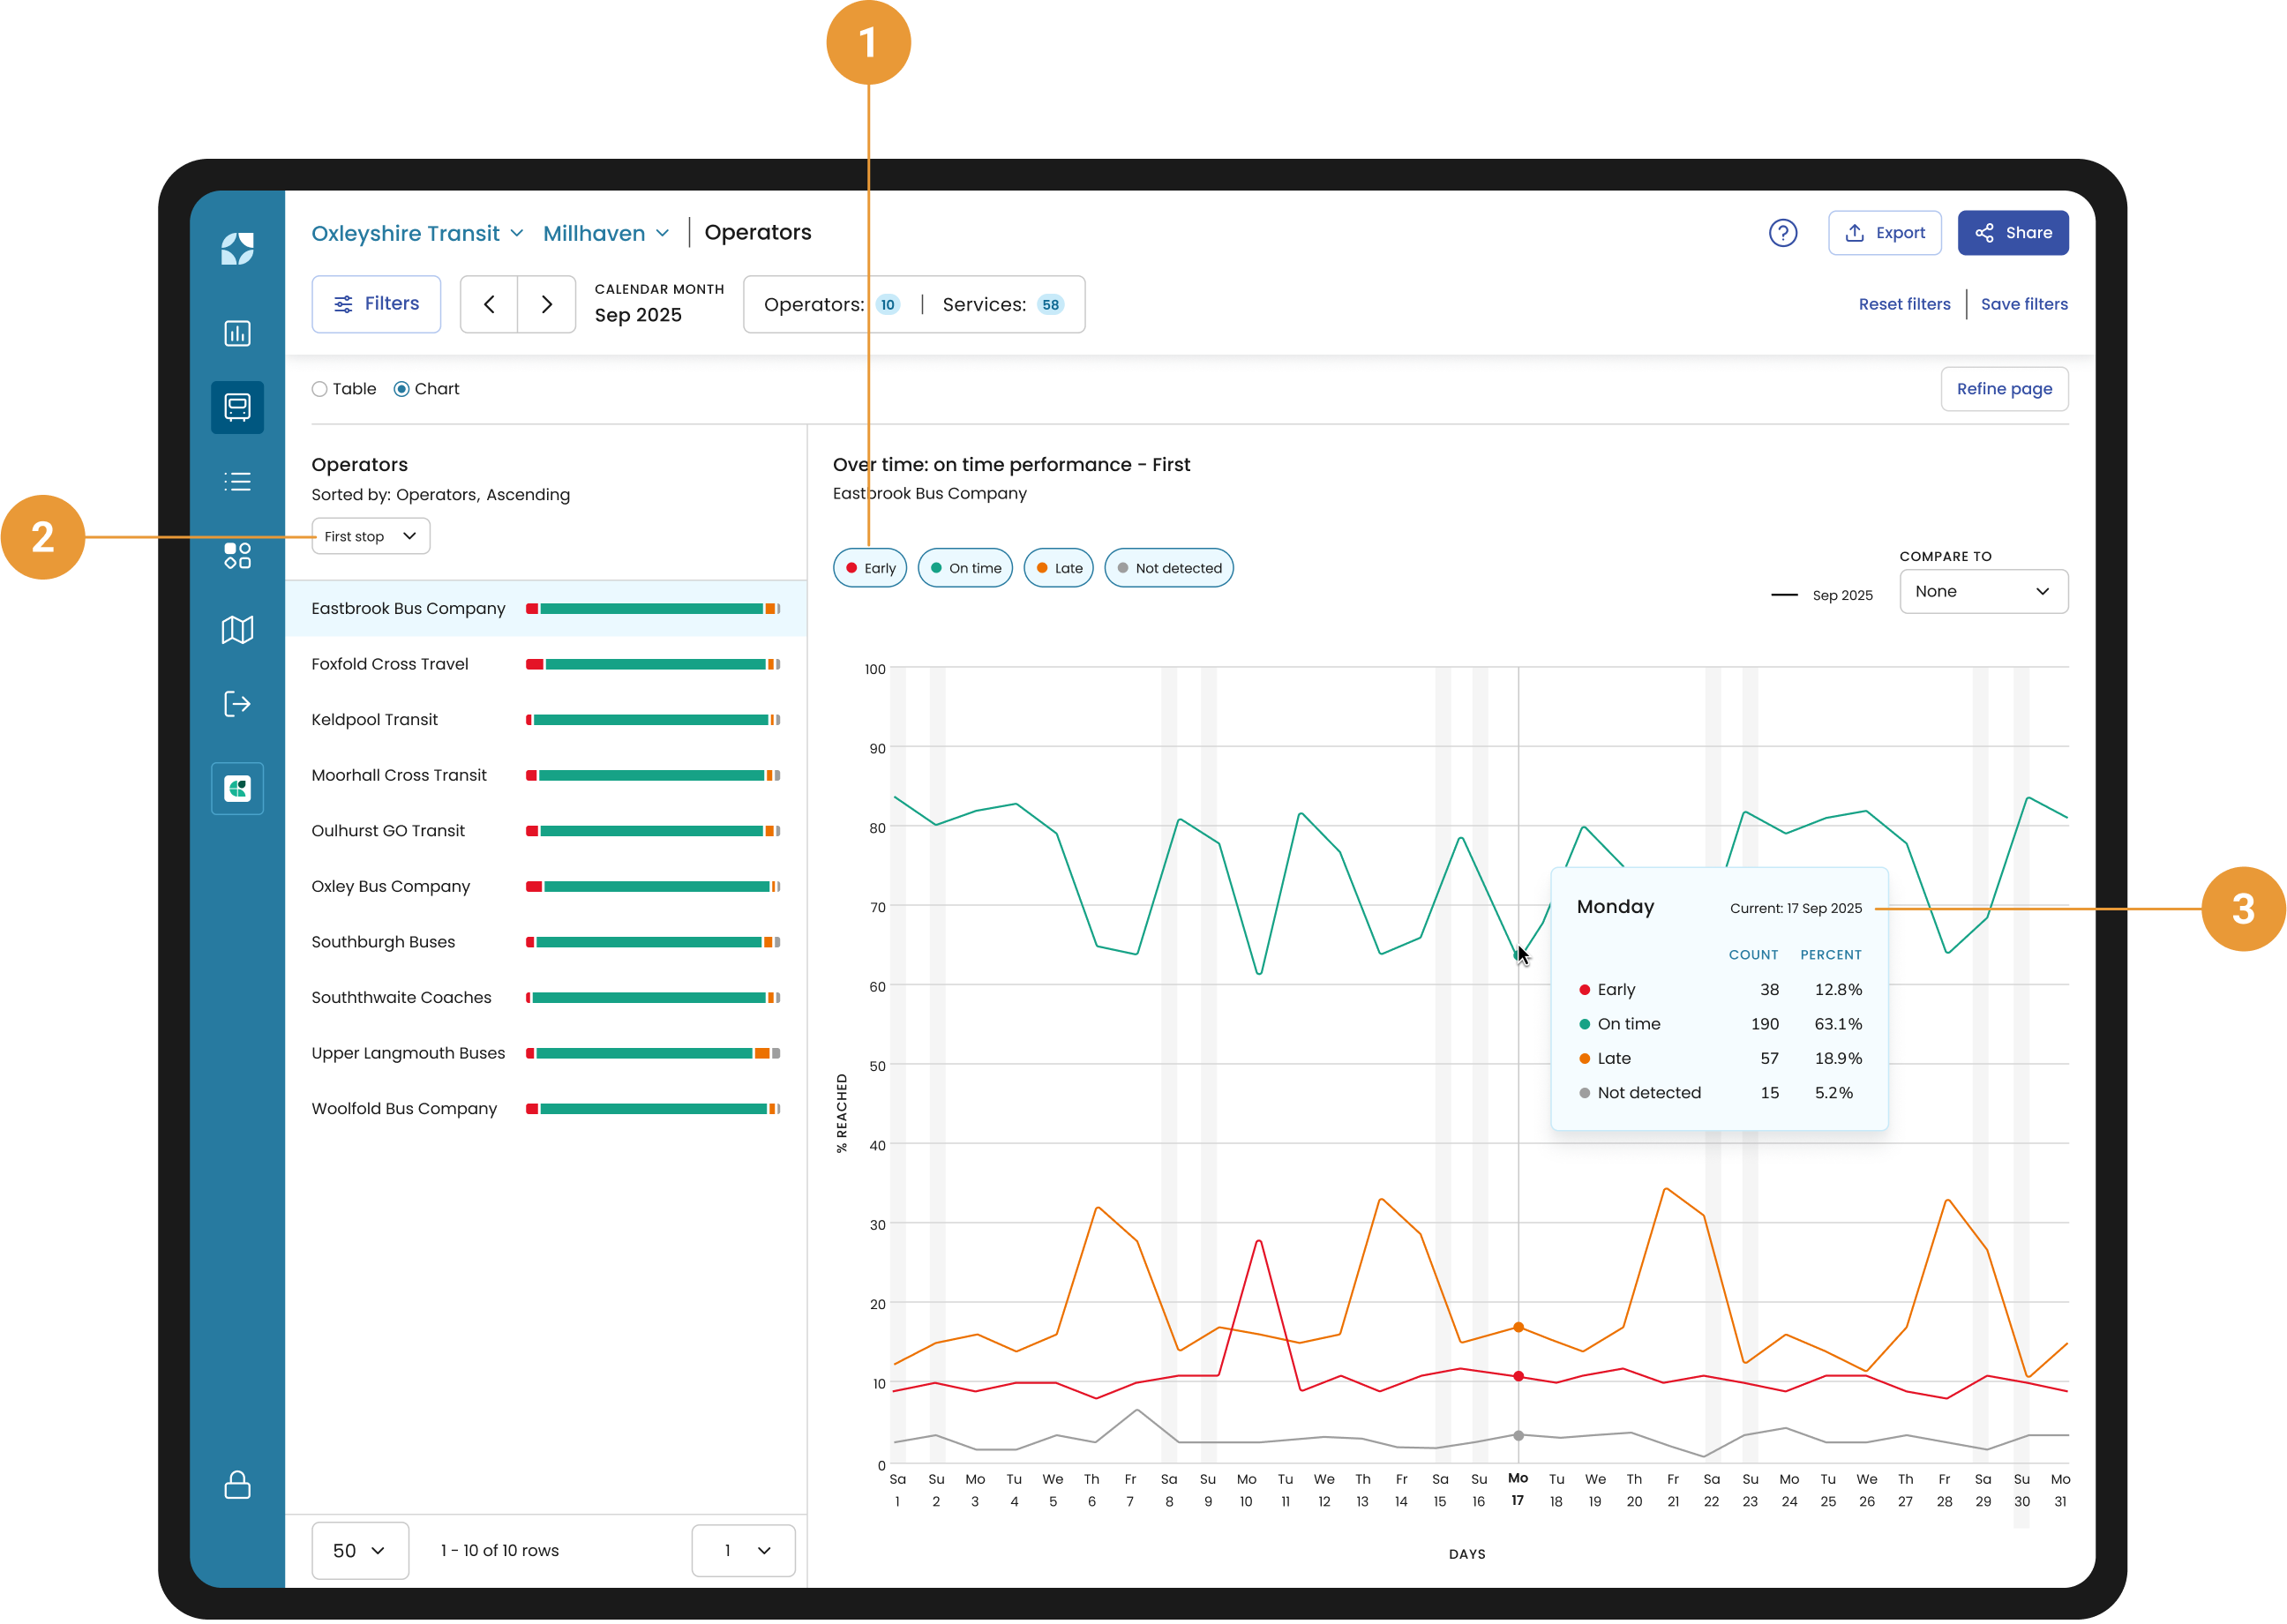Click the Export button
Image resolution: width=2287 pixels, height=1624 pixels.
1884,233
